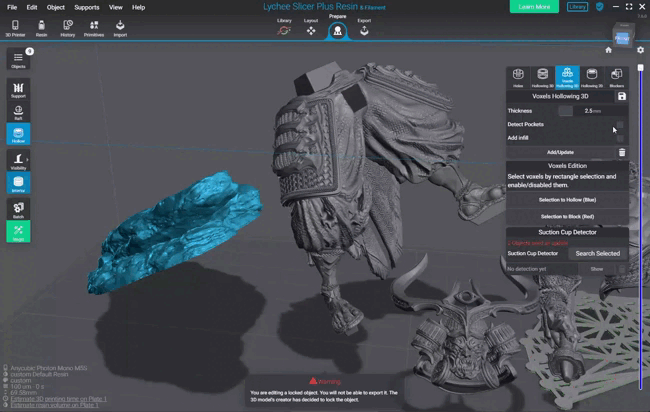Image resolution: width=650 pixels, height=412 pixels.
Task: Select Hollowing 2D tab icon
Action: pyautogui.click(x=592, y=78)
